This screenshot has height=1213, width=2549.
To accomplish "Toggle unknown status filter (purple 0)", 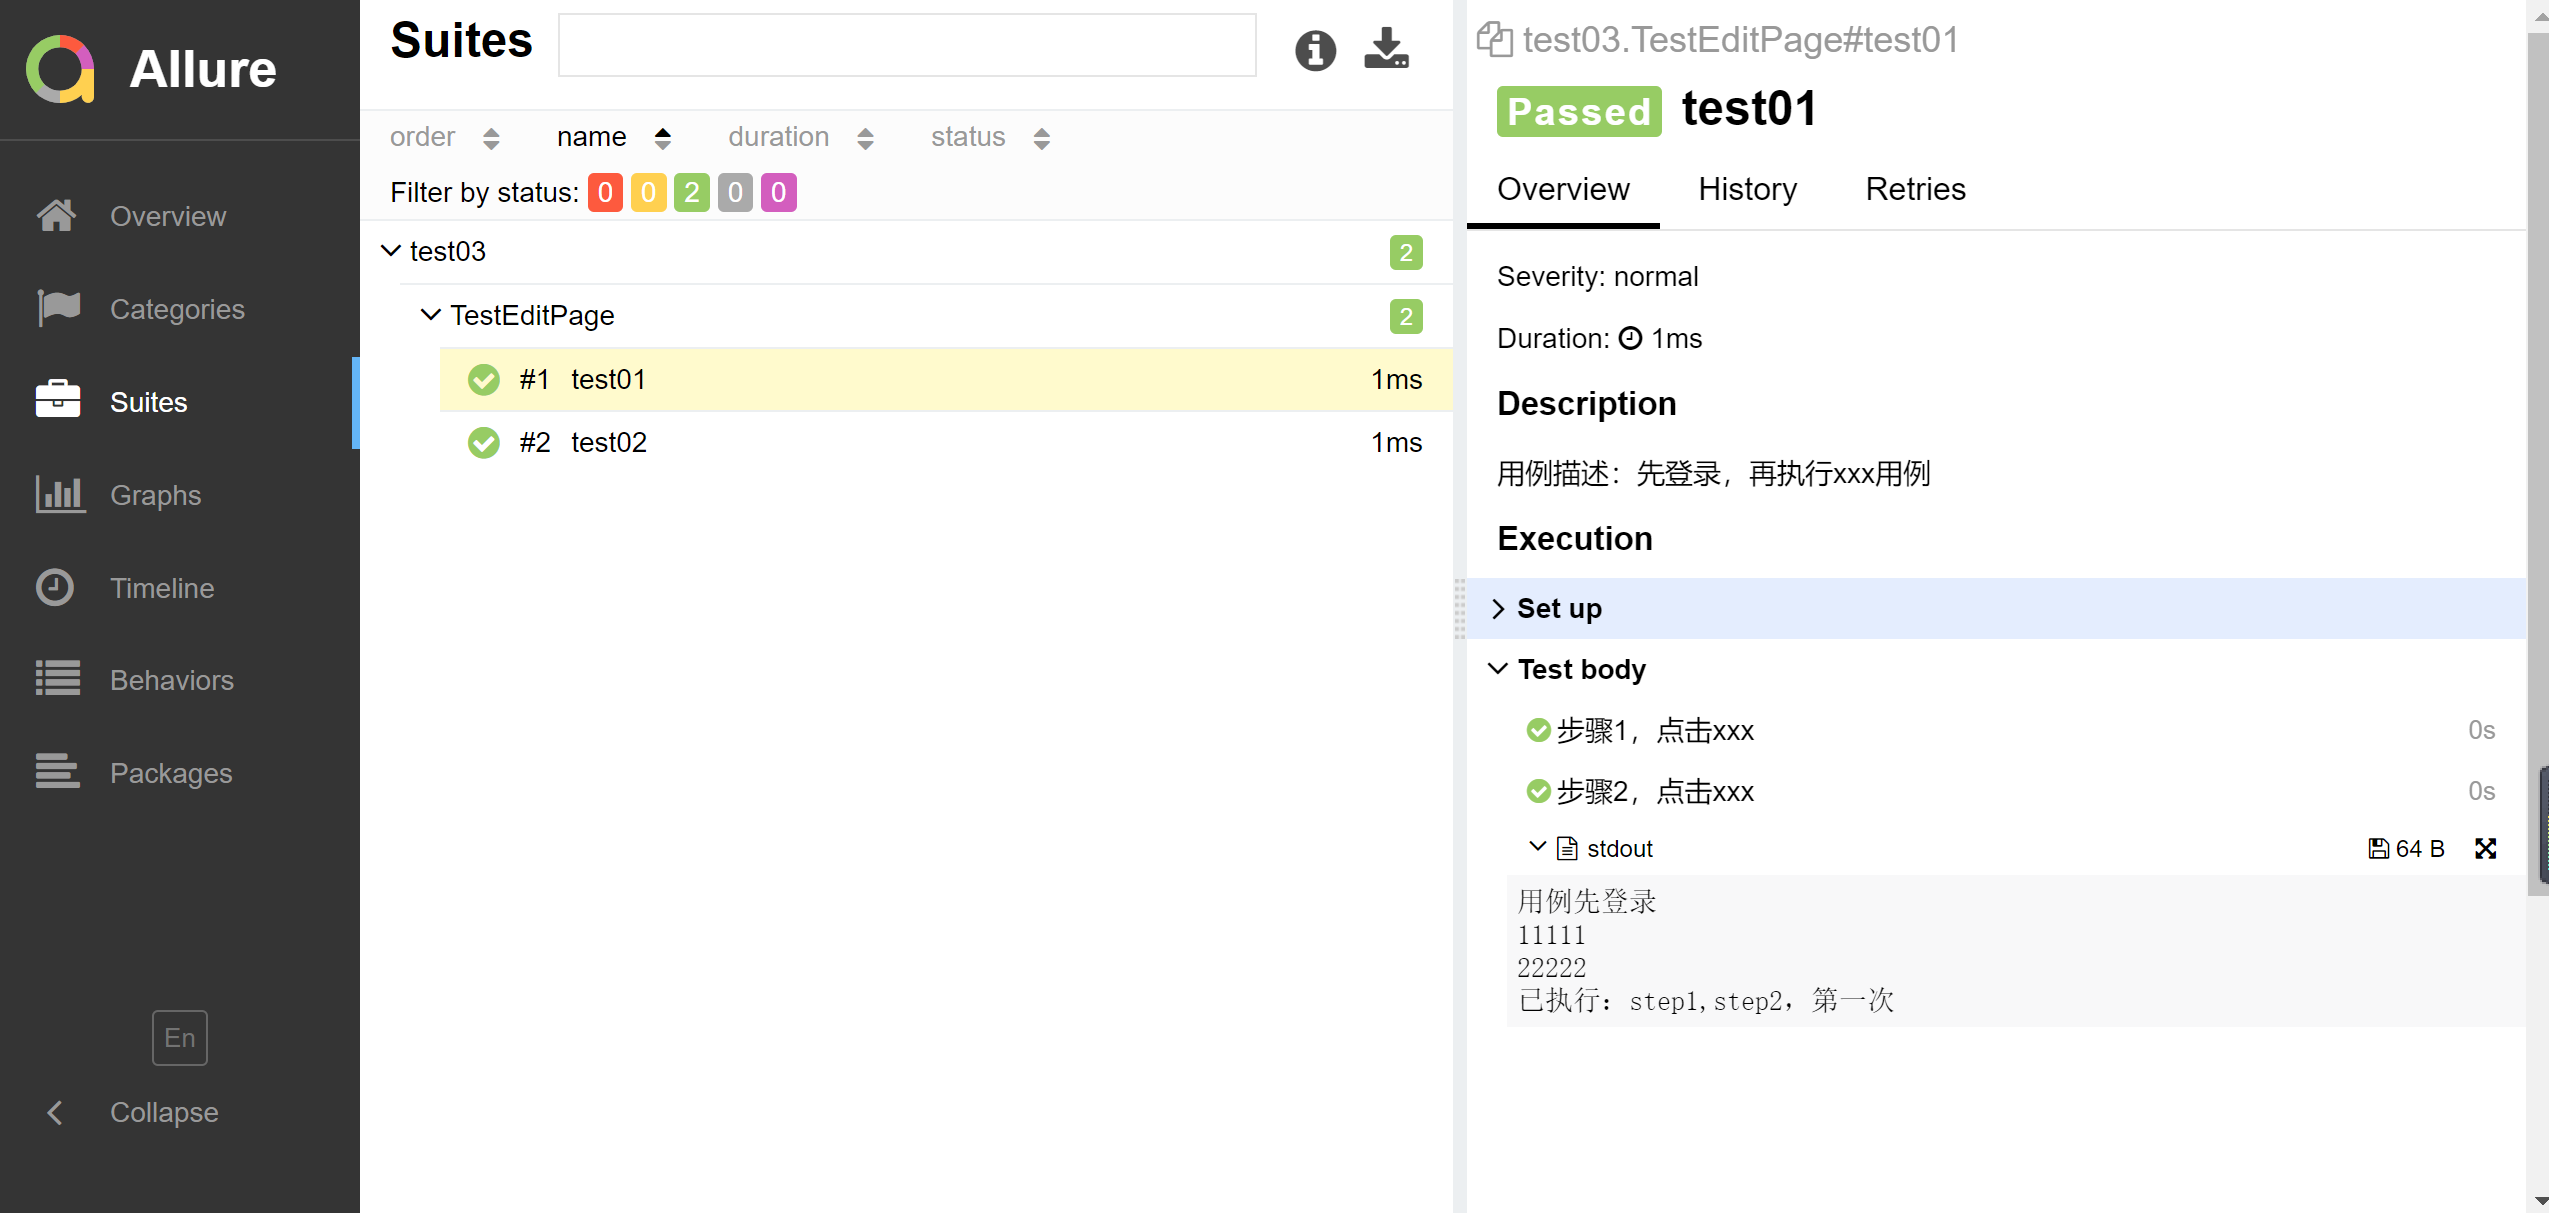I will pyautogui.click(x=779, y=192).
